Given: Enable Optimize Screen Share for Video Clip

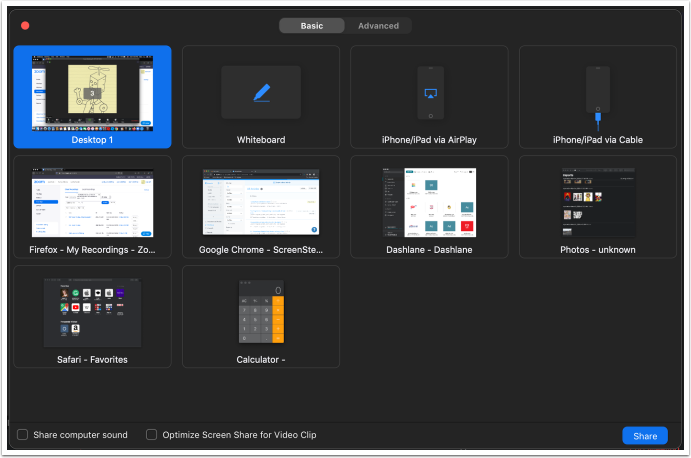Looking at the screenshot, I should (x=152, y=435).
